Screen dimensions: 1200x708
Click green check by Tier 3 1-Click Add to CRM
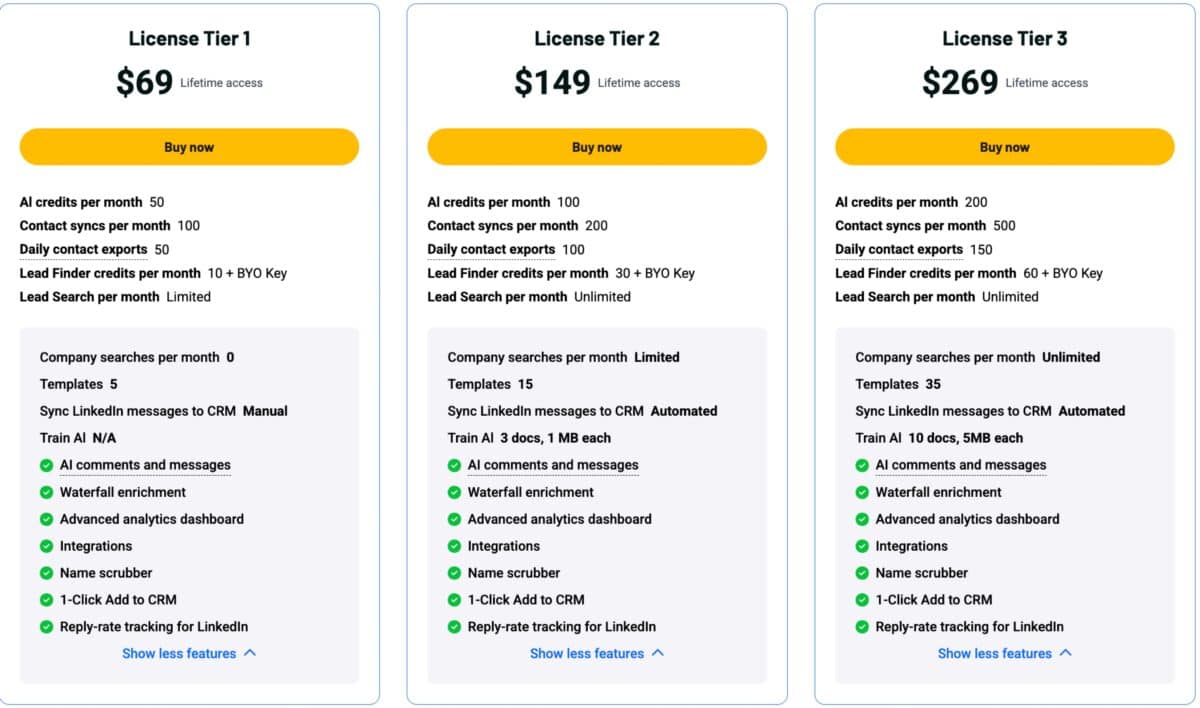pos(862,600)
